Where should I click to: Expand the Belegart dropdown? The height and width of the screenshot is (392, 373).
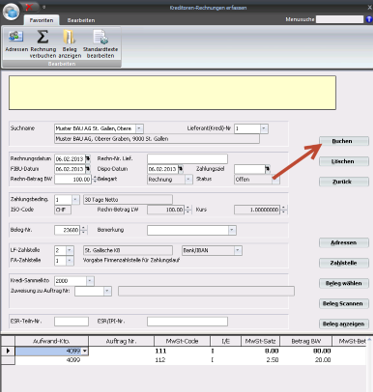[x=188, y=179]
